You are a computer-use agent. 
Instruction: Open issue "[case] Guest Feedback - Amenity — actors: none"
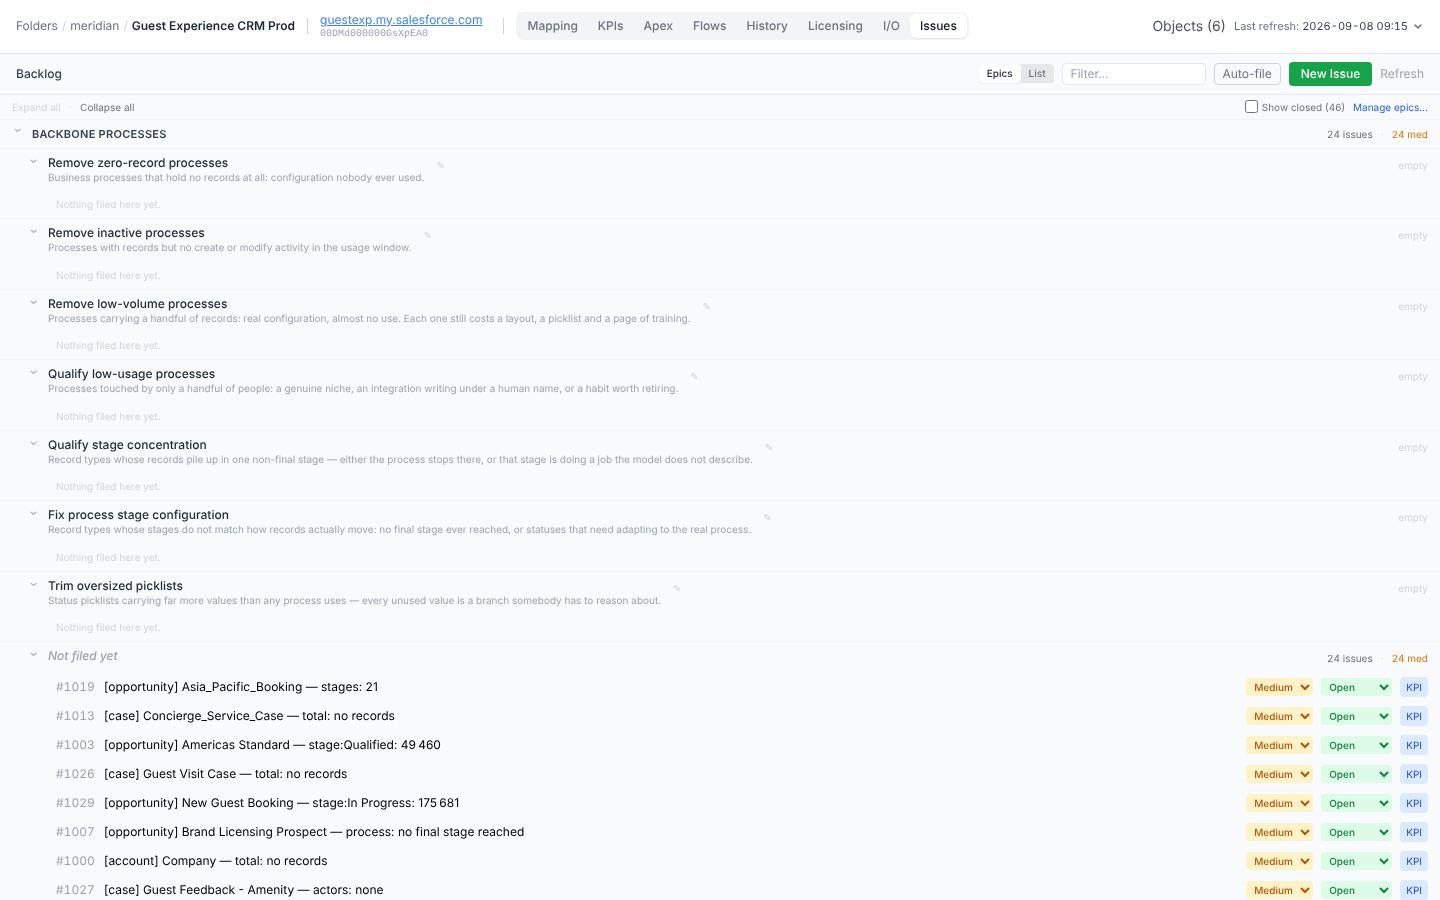[243, 890]
